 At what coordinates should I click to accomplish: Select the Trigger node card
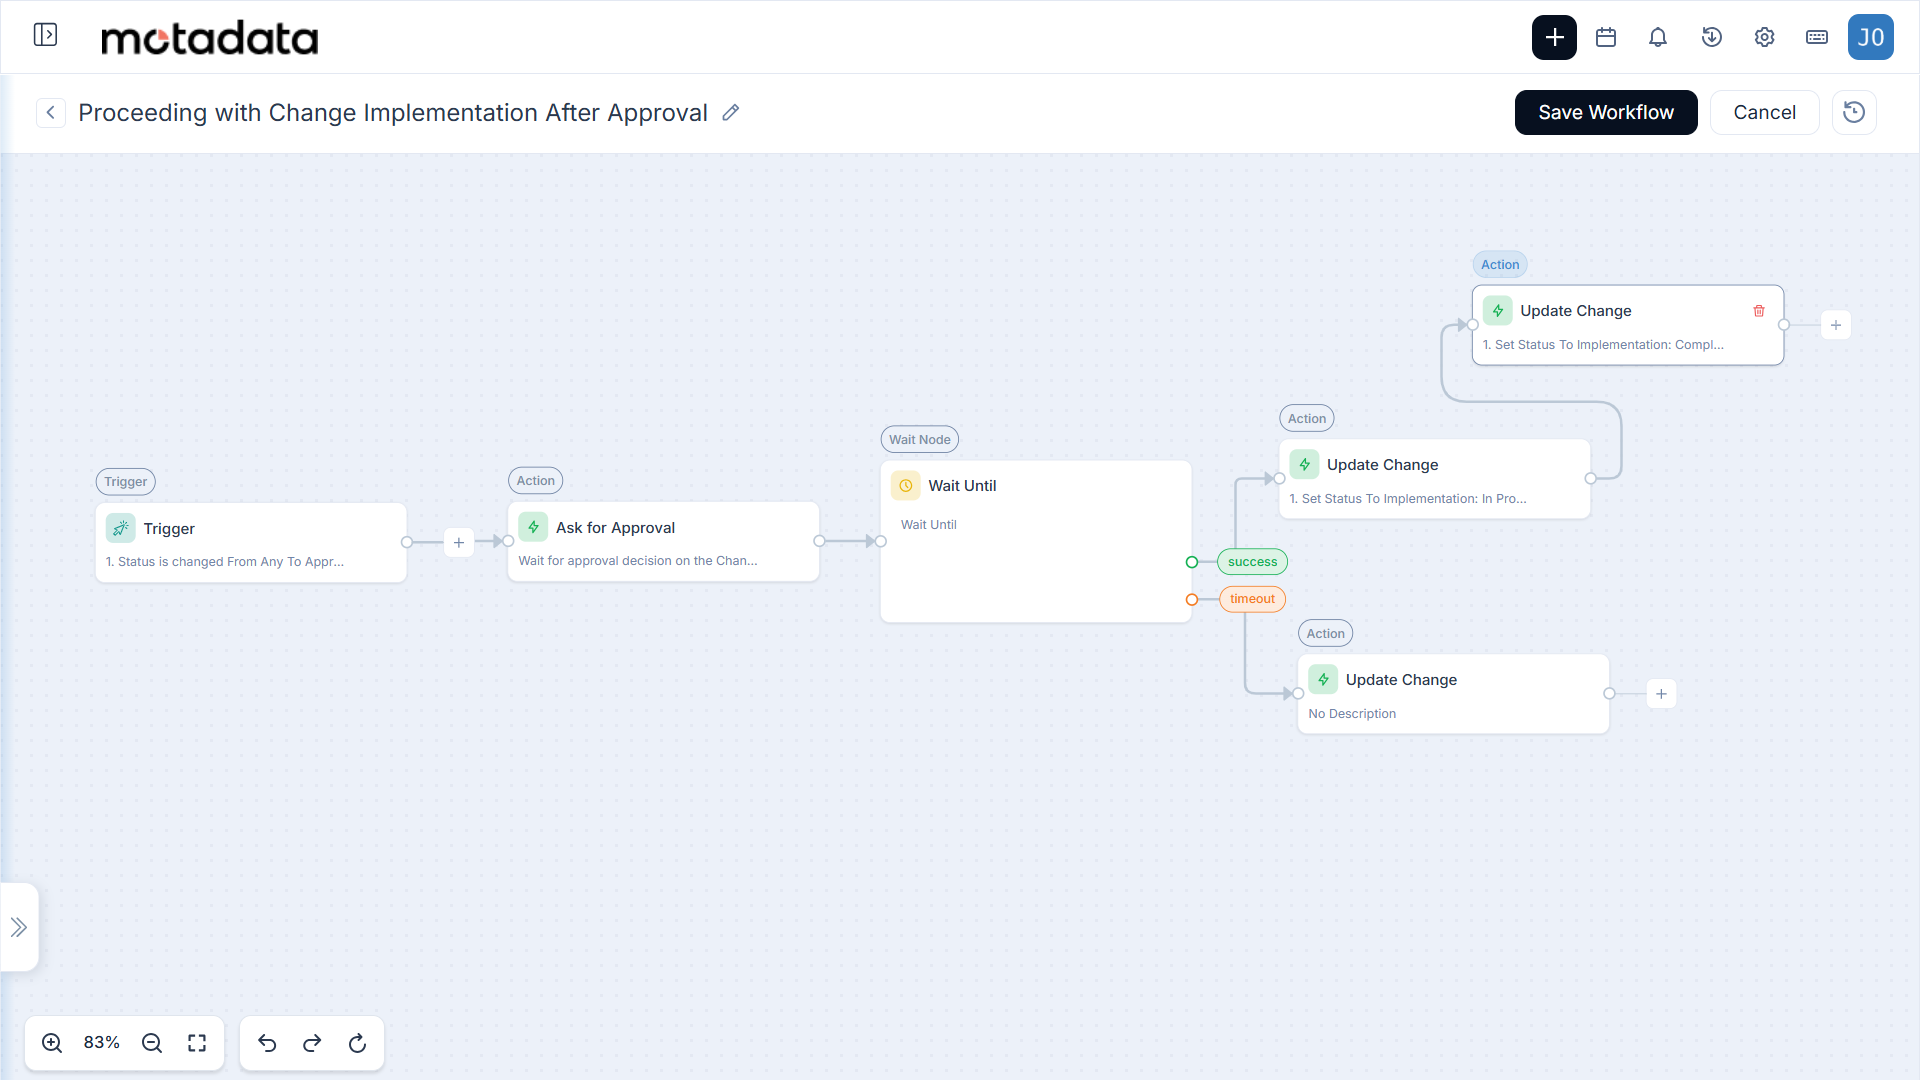[x=251, y=543]
